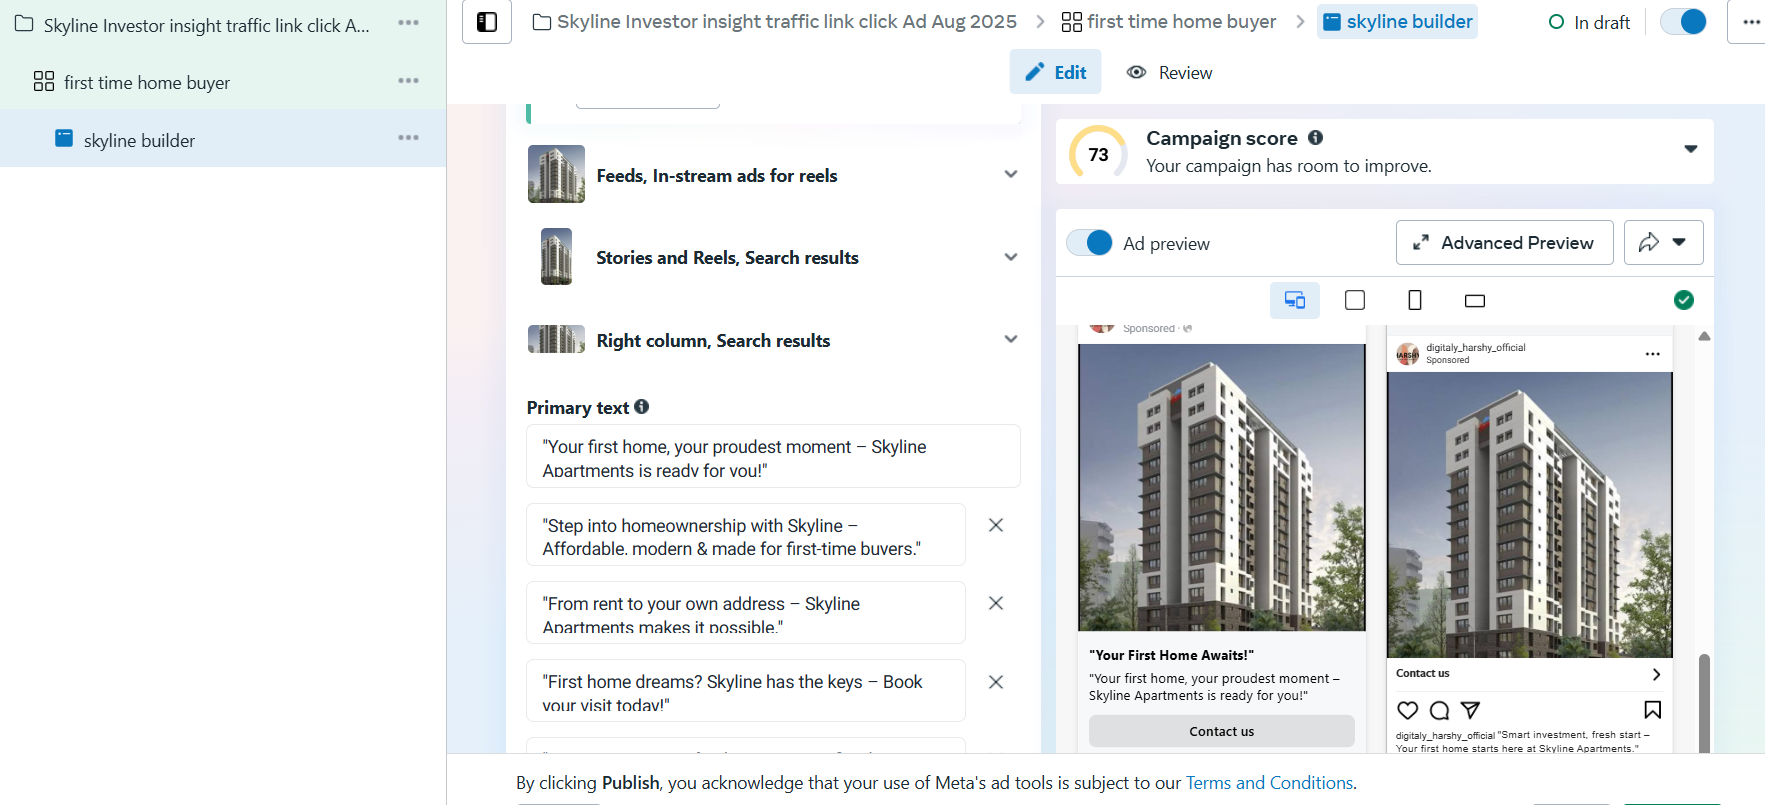Open the Terms and Conditions link
Screen dimensions: 1765x805
(x=1269, y=783)
